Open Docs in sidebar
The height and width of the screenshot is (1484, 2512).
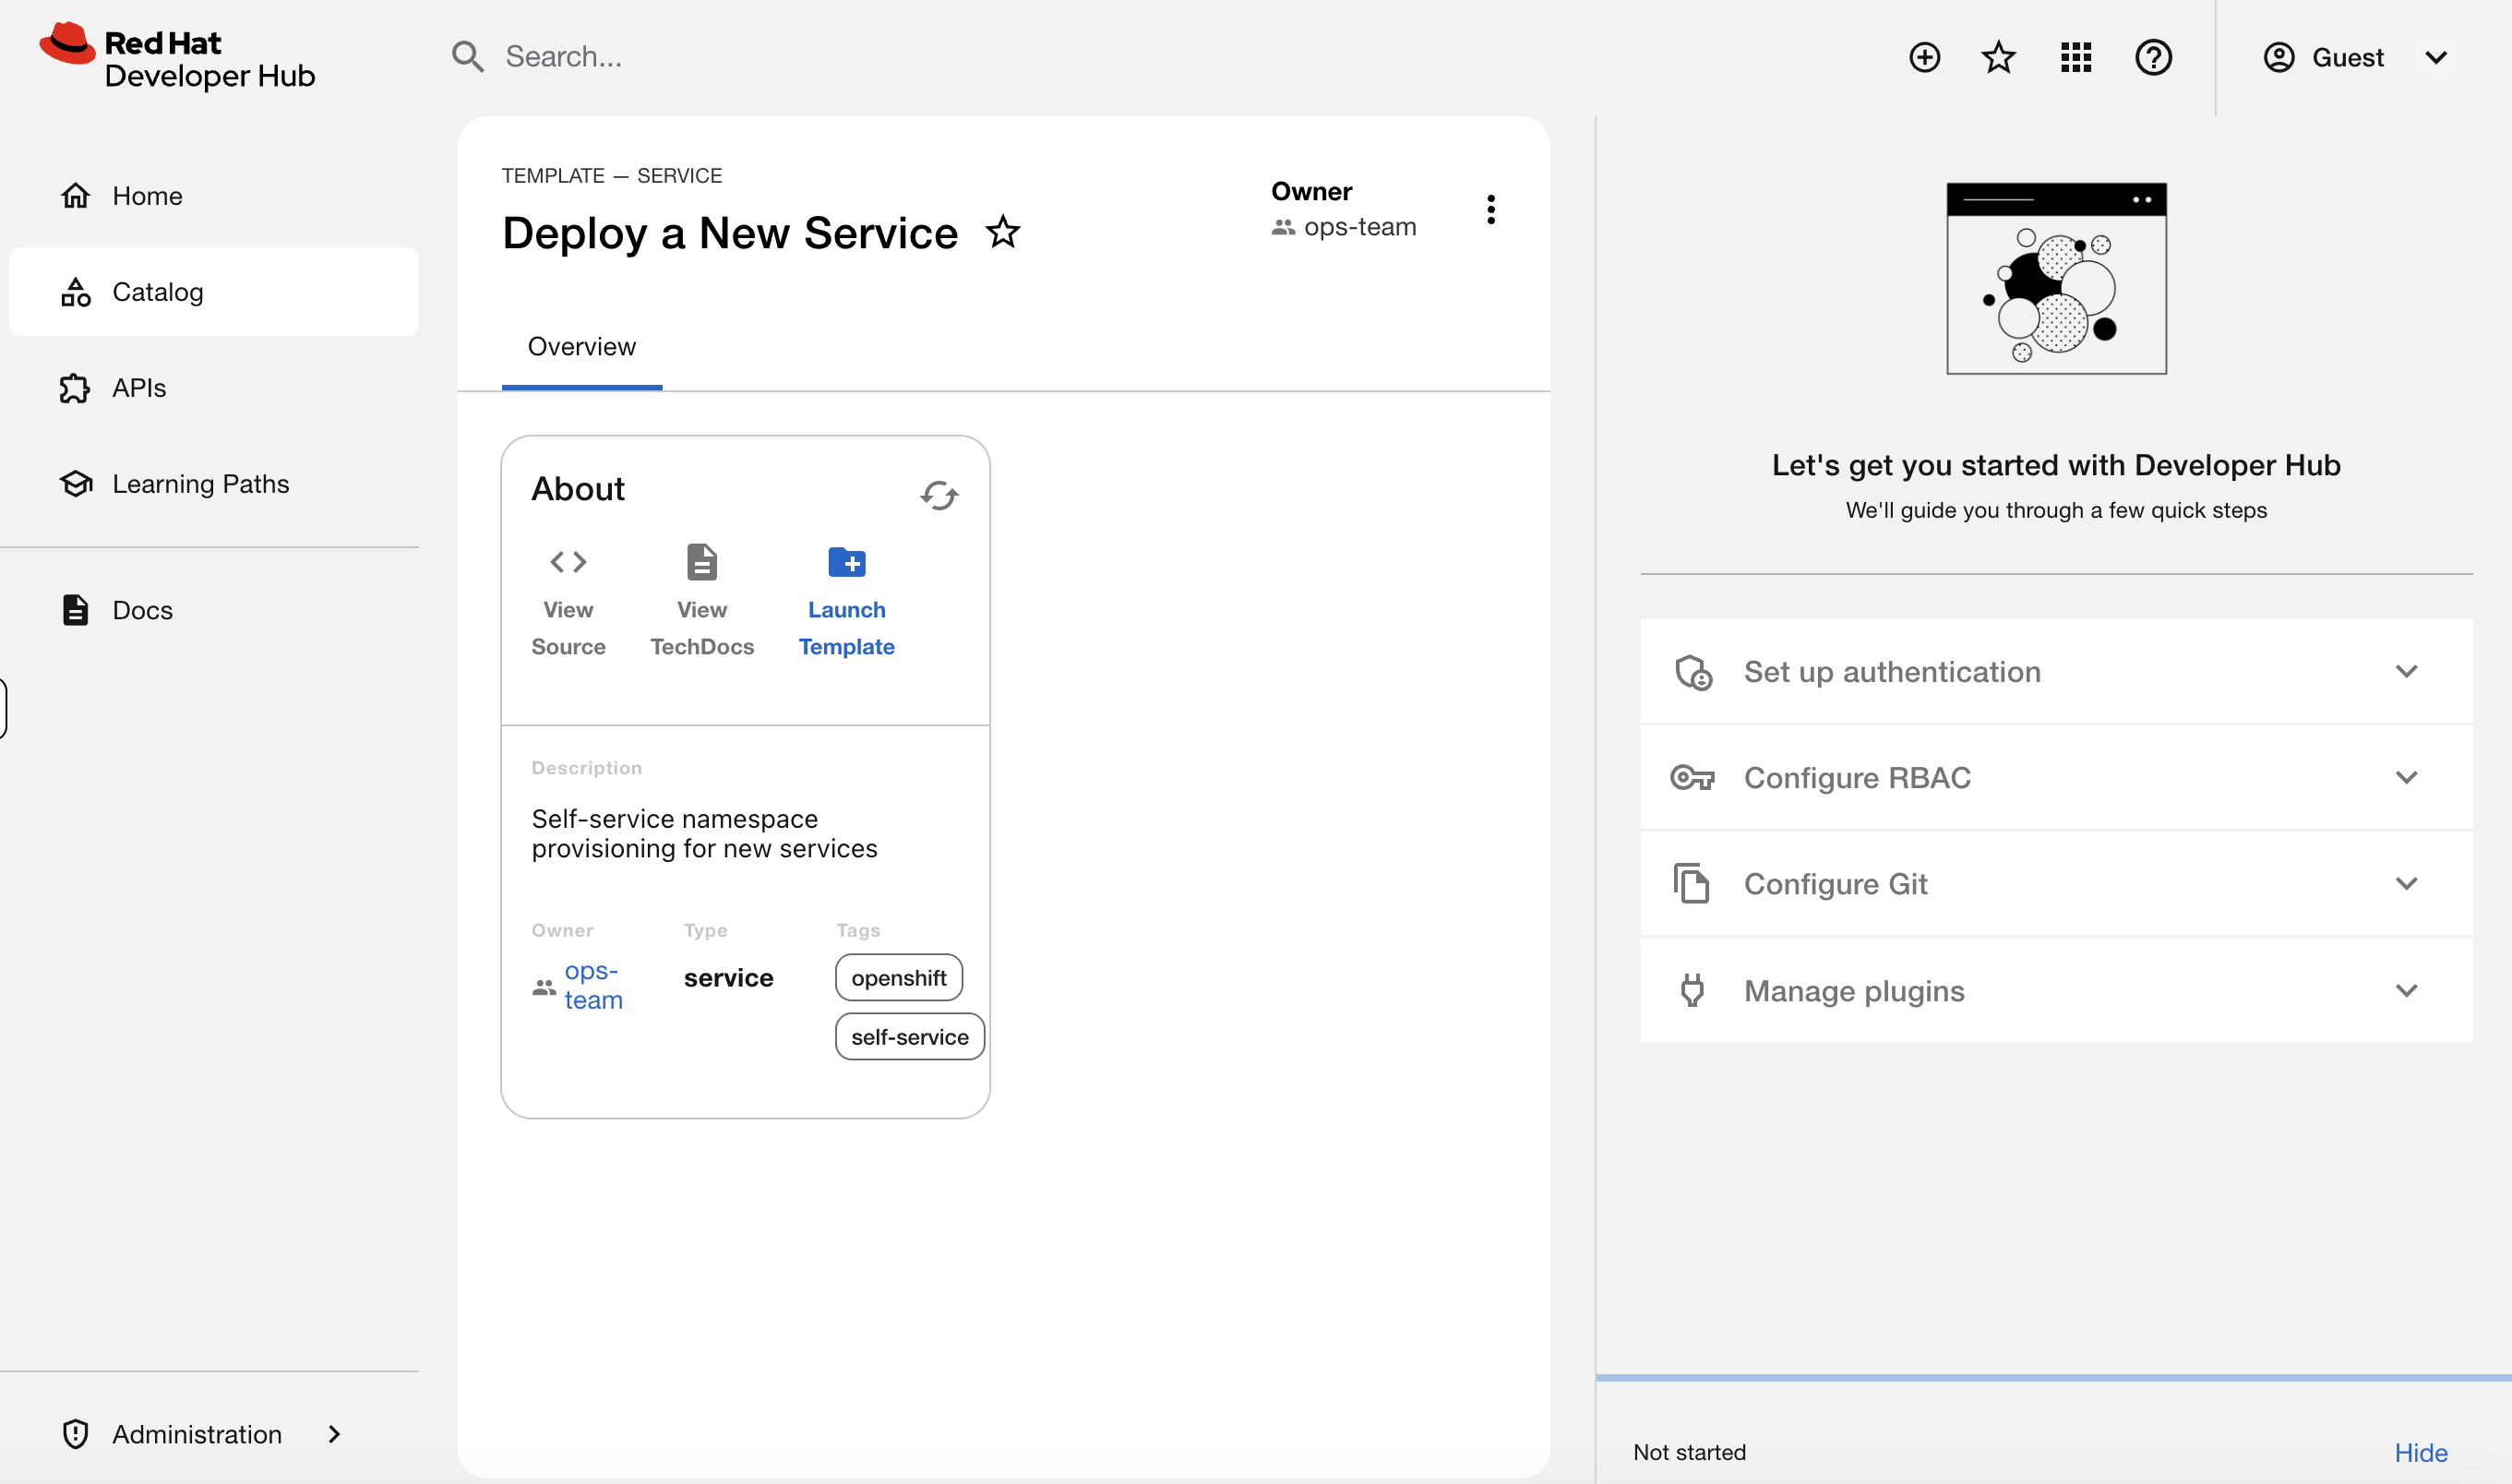click(214, 610)
